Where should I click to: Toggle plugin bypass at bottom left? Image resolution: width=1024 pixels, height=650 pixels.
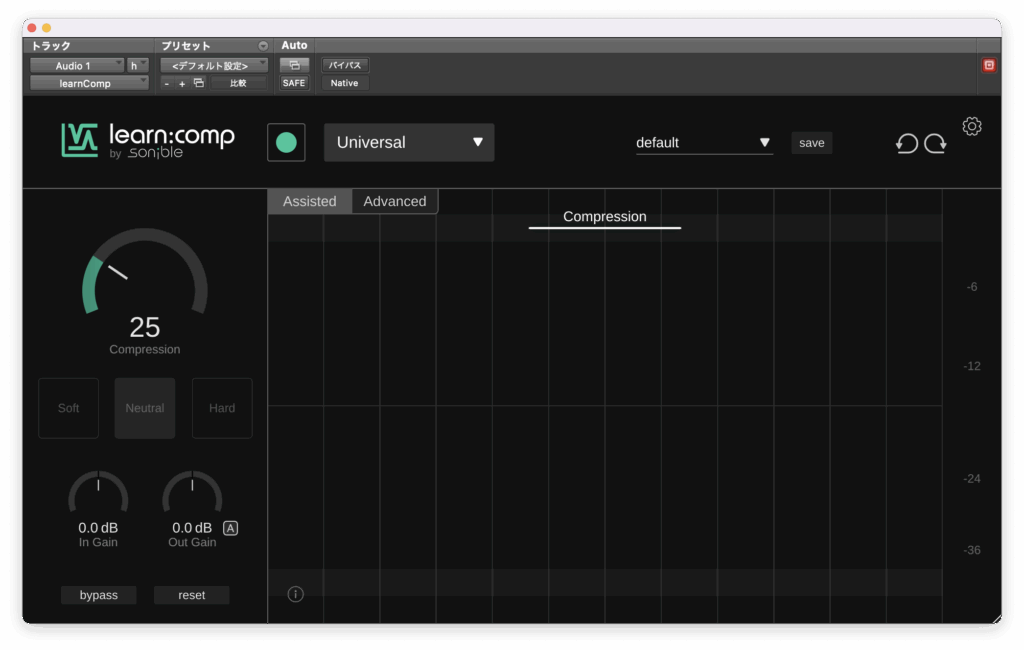(x=99, y=595)
